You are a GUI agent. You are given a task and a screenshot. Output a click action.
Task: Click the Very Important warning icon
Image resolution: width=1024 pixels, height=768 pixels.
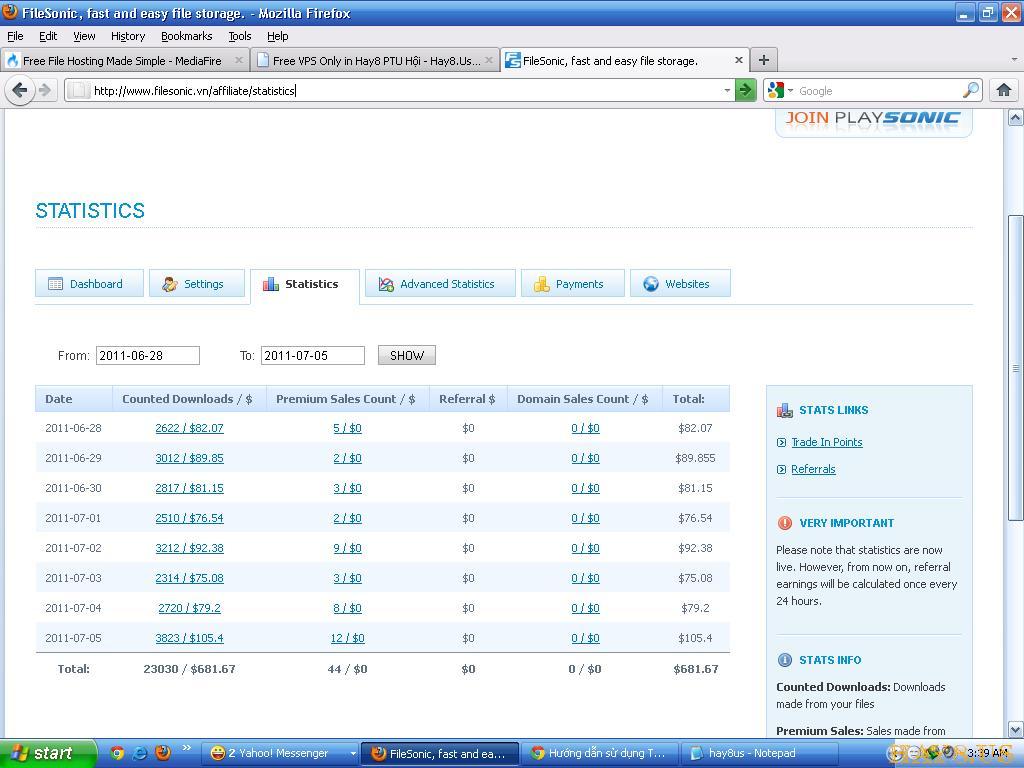tap(784, 522)
